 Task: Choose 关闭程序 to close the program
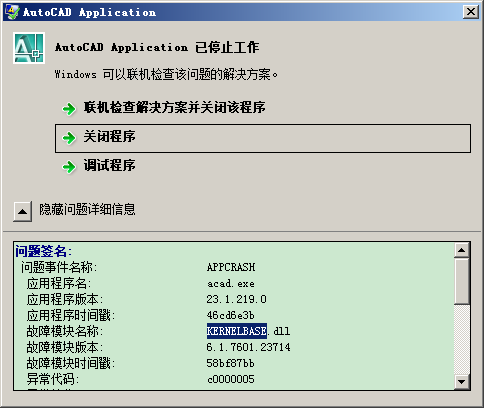pos(263,138)
